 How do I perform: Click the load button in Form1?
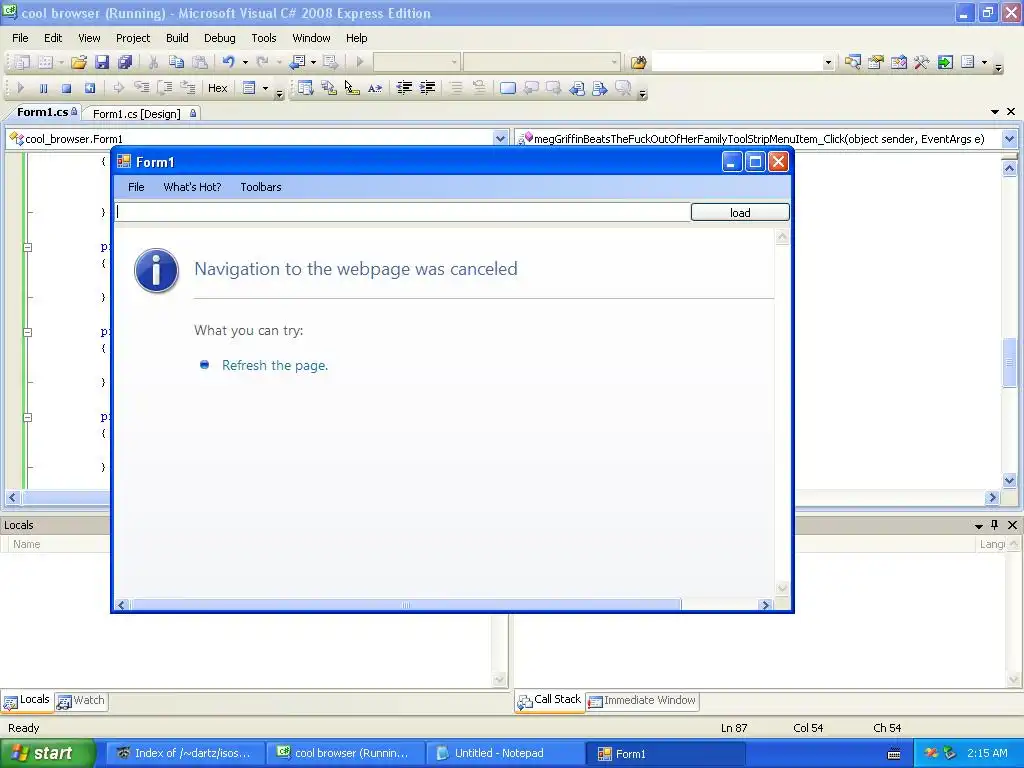[x=740, y=212]
